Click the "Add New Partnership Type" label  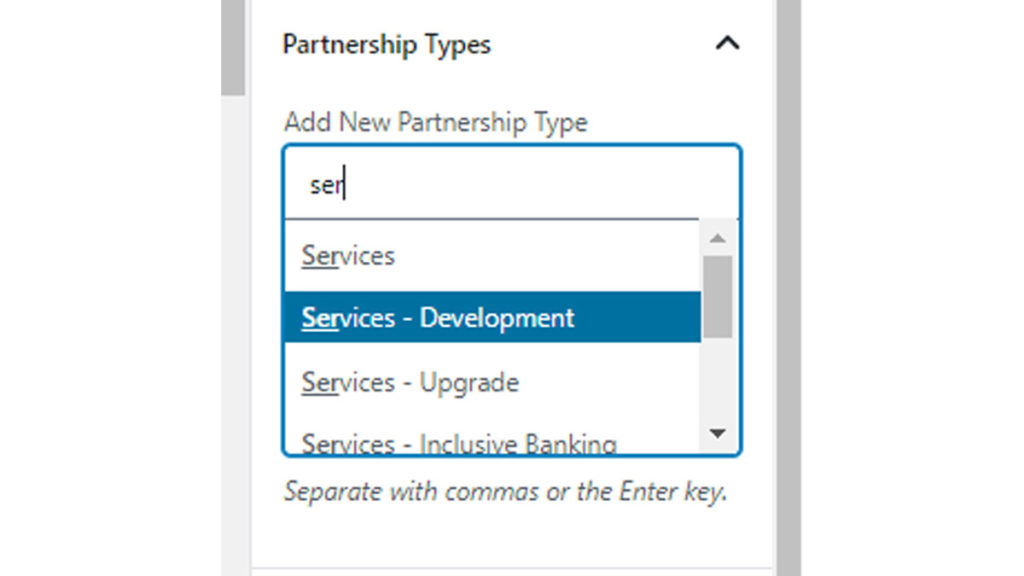pyautogui.click(x=435, y=122)
